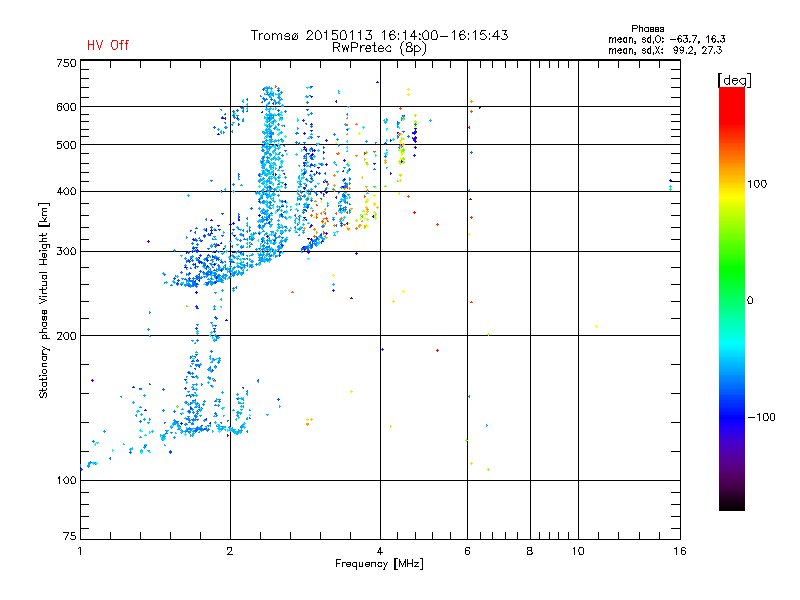
Task: Click the x-axis '16' tick label
Action: click(680, 551)
